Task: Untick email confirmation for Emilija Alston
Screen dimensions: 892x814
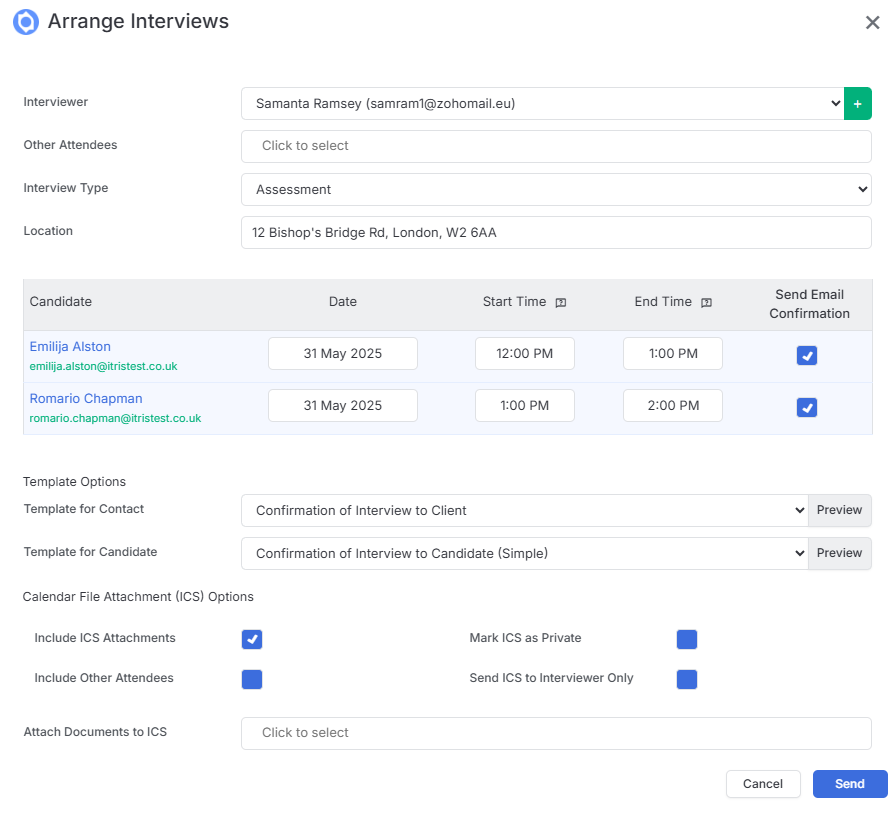Action: pos(807,356)
